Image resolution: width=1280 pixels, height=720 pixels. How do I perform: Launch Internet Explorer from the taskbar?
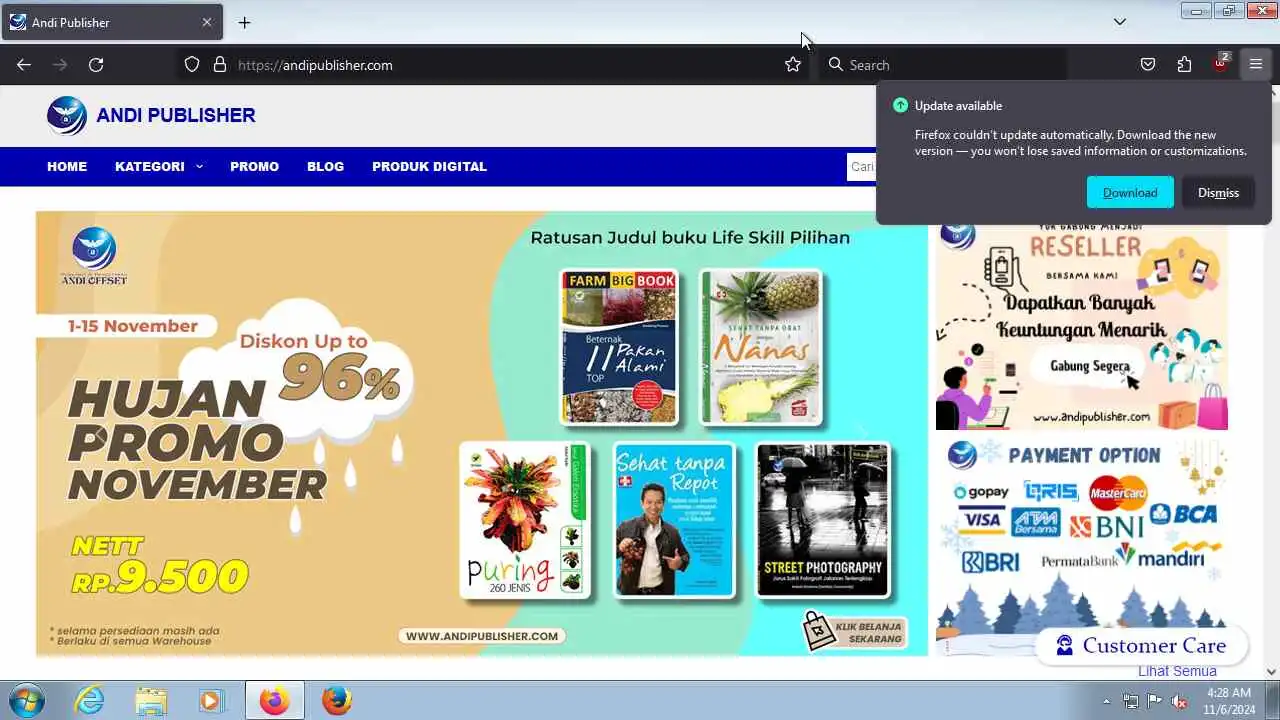(x=89, y=701)
